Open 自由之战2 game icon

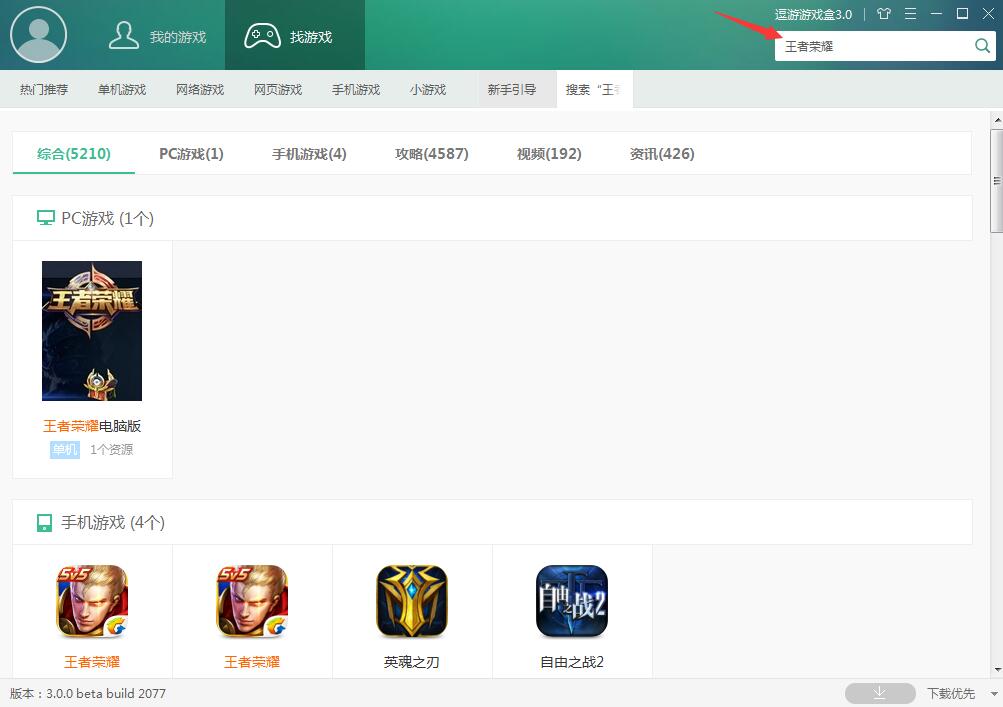[572, 601]
